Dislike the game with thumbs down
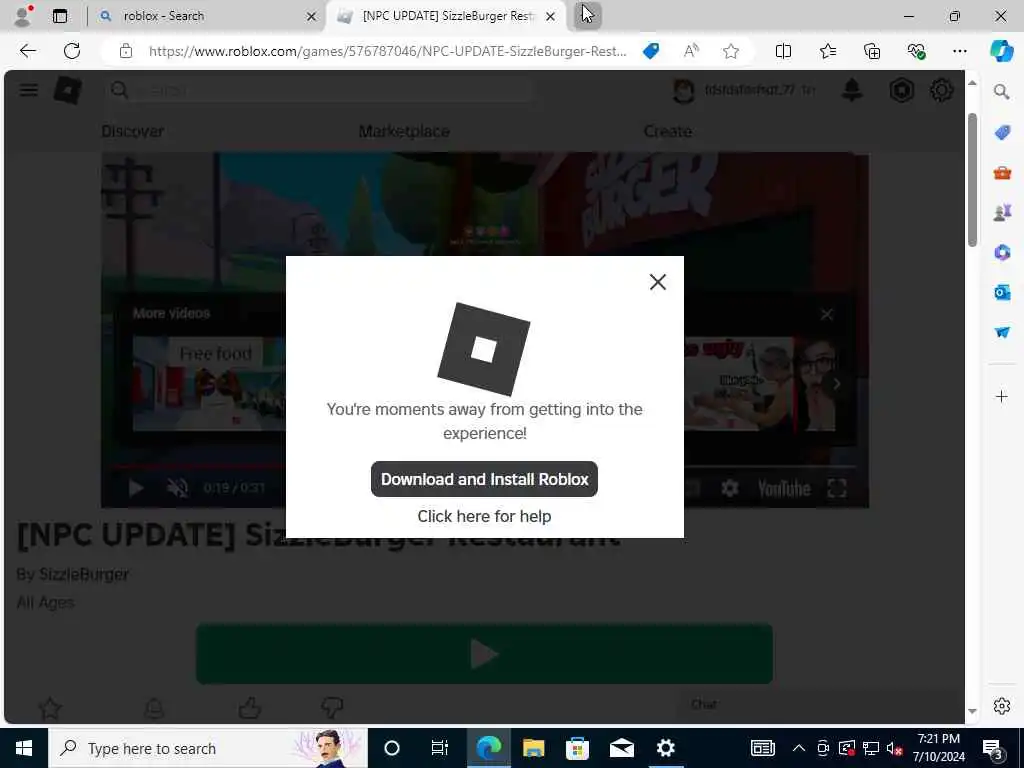This screenshot has height=768, width=1024. (332, 708)
